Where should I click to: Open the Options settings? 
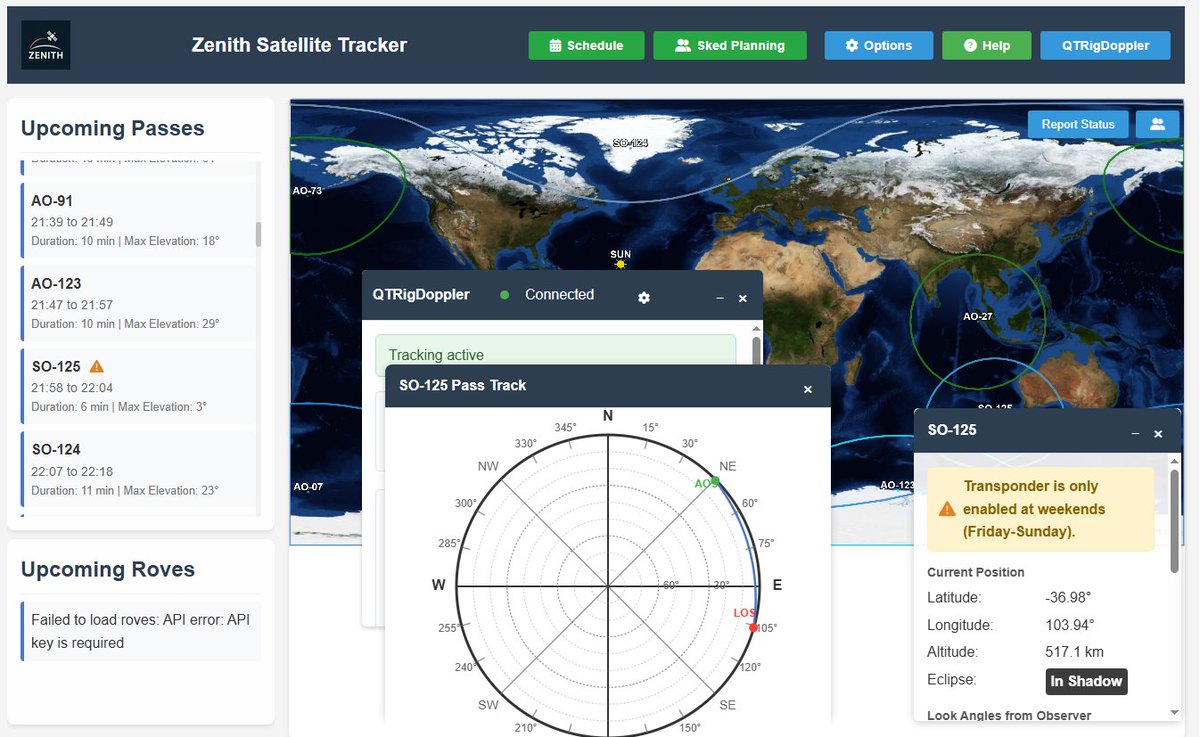pos(878,45)
